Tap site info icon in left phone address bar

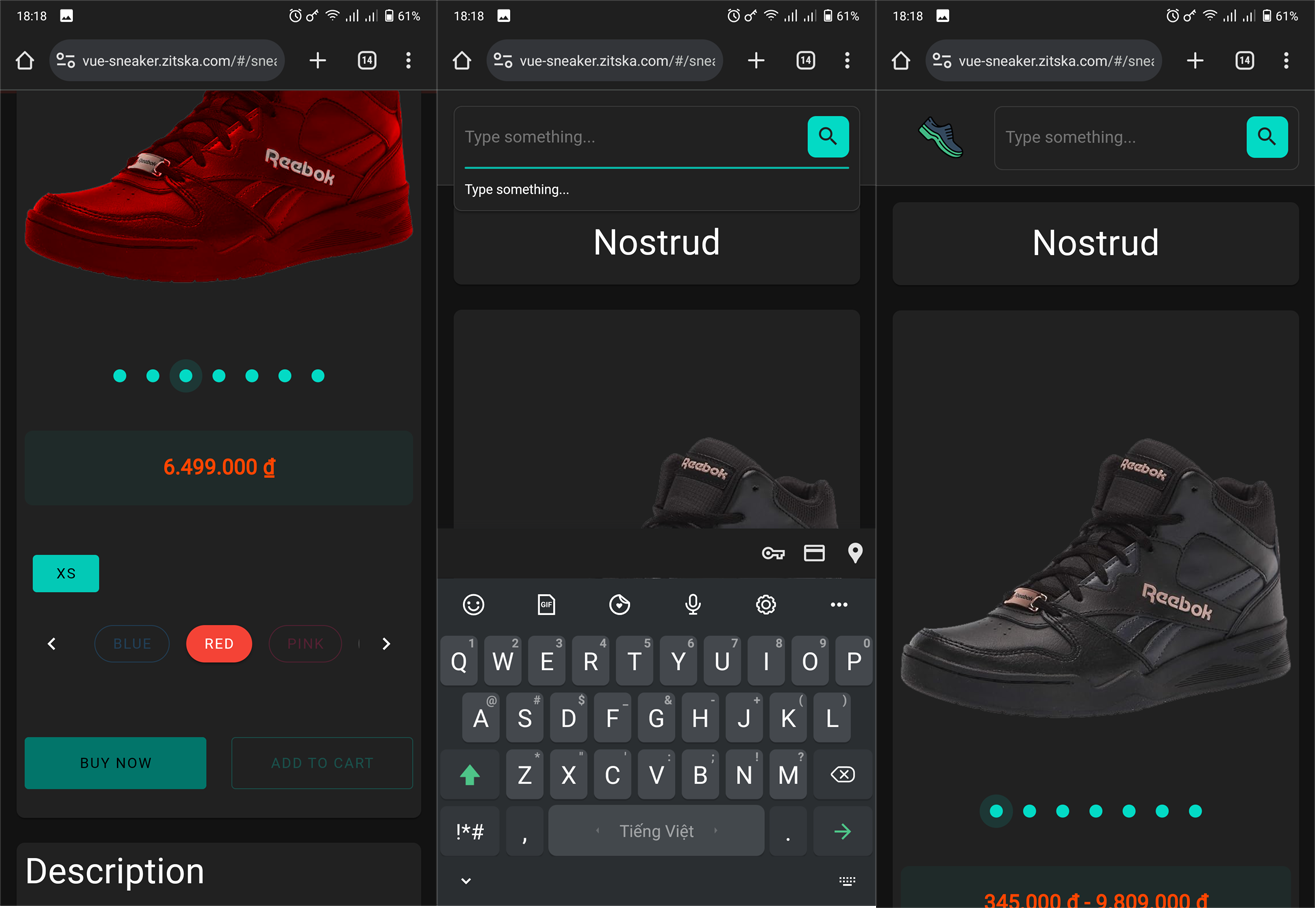(66, 61)
